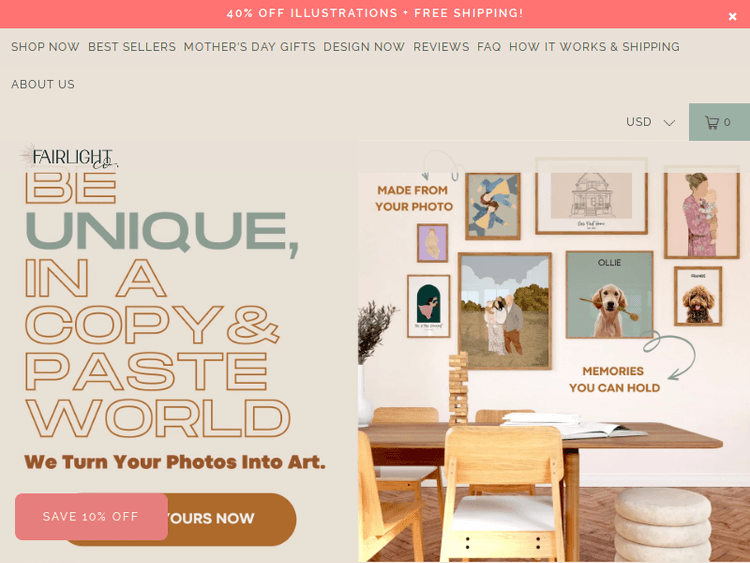
Task: Click the house line-drawing framed print
Action: point(591,196)
